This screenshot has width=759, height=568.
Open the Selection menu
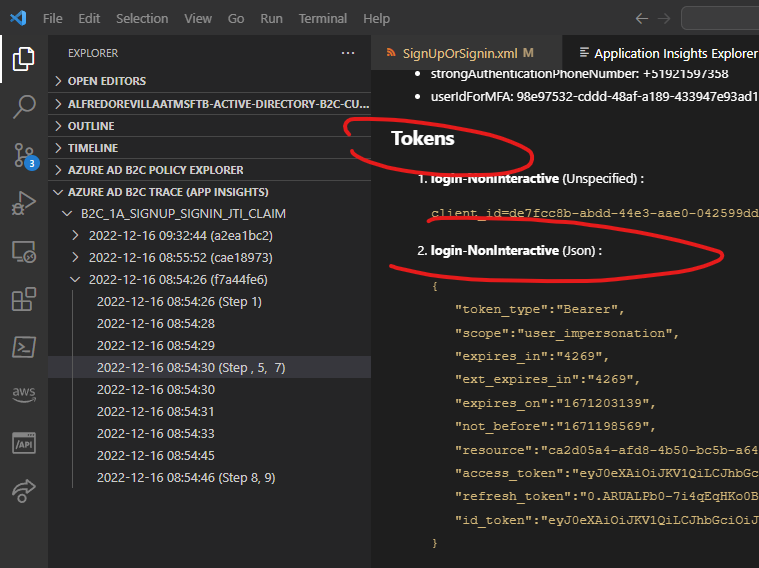coord(142,18)
